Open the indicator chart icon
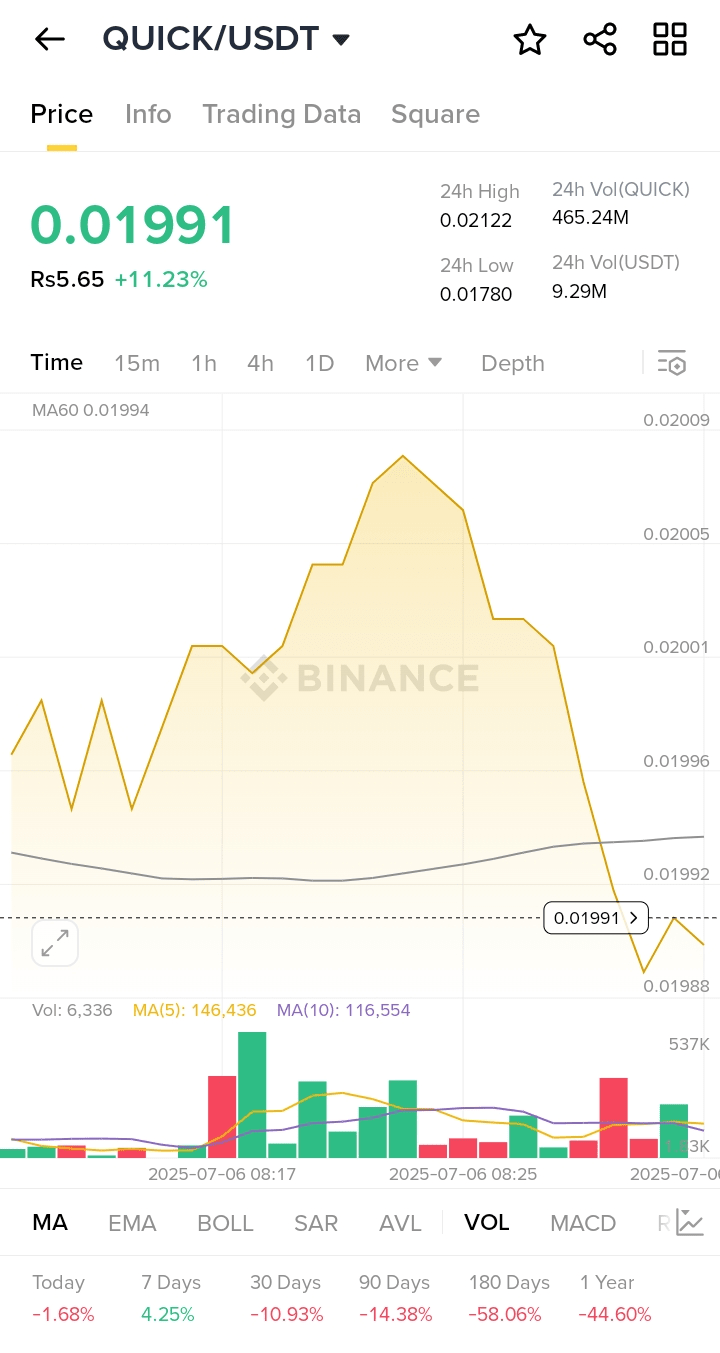The height and width of the screenshot is (1353, 720). click(x=690, y=1222)
